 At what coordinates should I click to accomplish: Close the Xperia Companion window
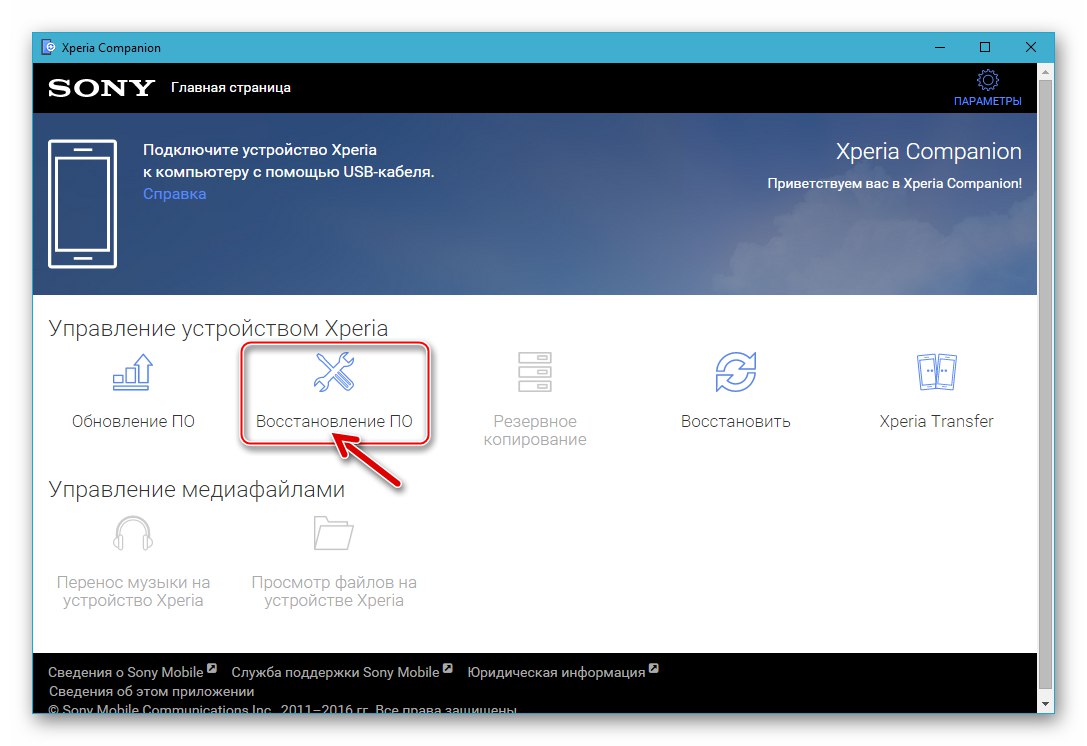click(x=1031, y=47)
